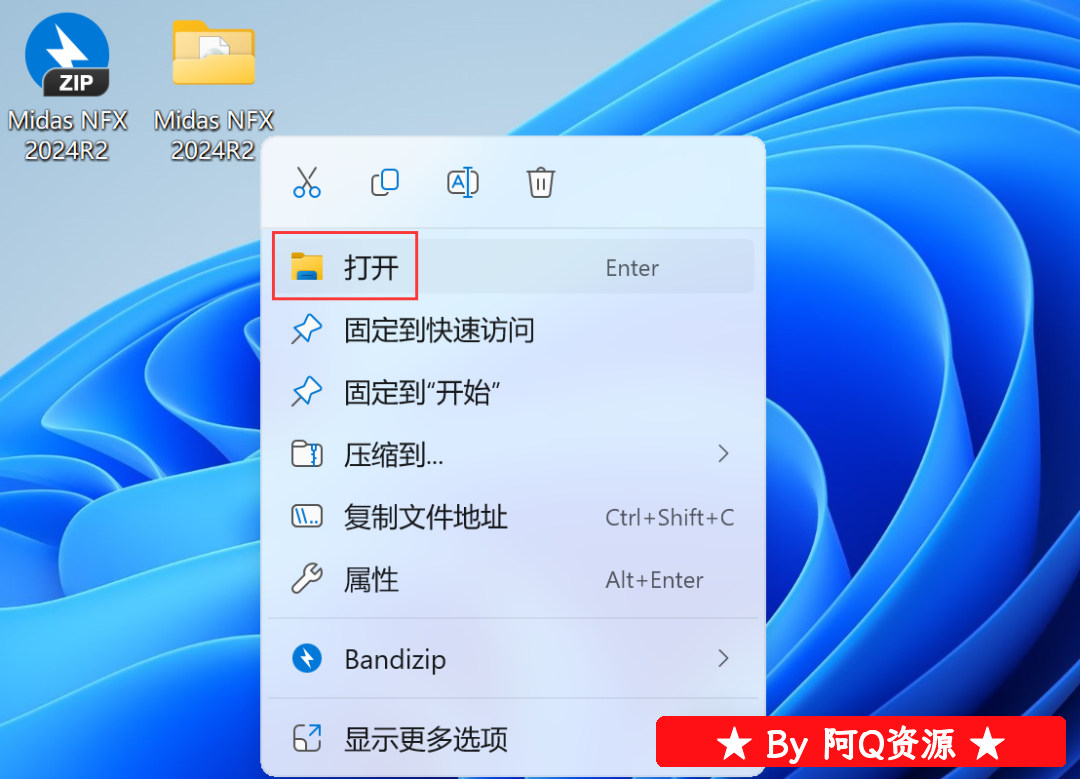Viewport: 1080px width, 779px height.
Task: Select 固定到"开始" menu entry
Action: click(513, 392)
